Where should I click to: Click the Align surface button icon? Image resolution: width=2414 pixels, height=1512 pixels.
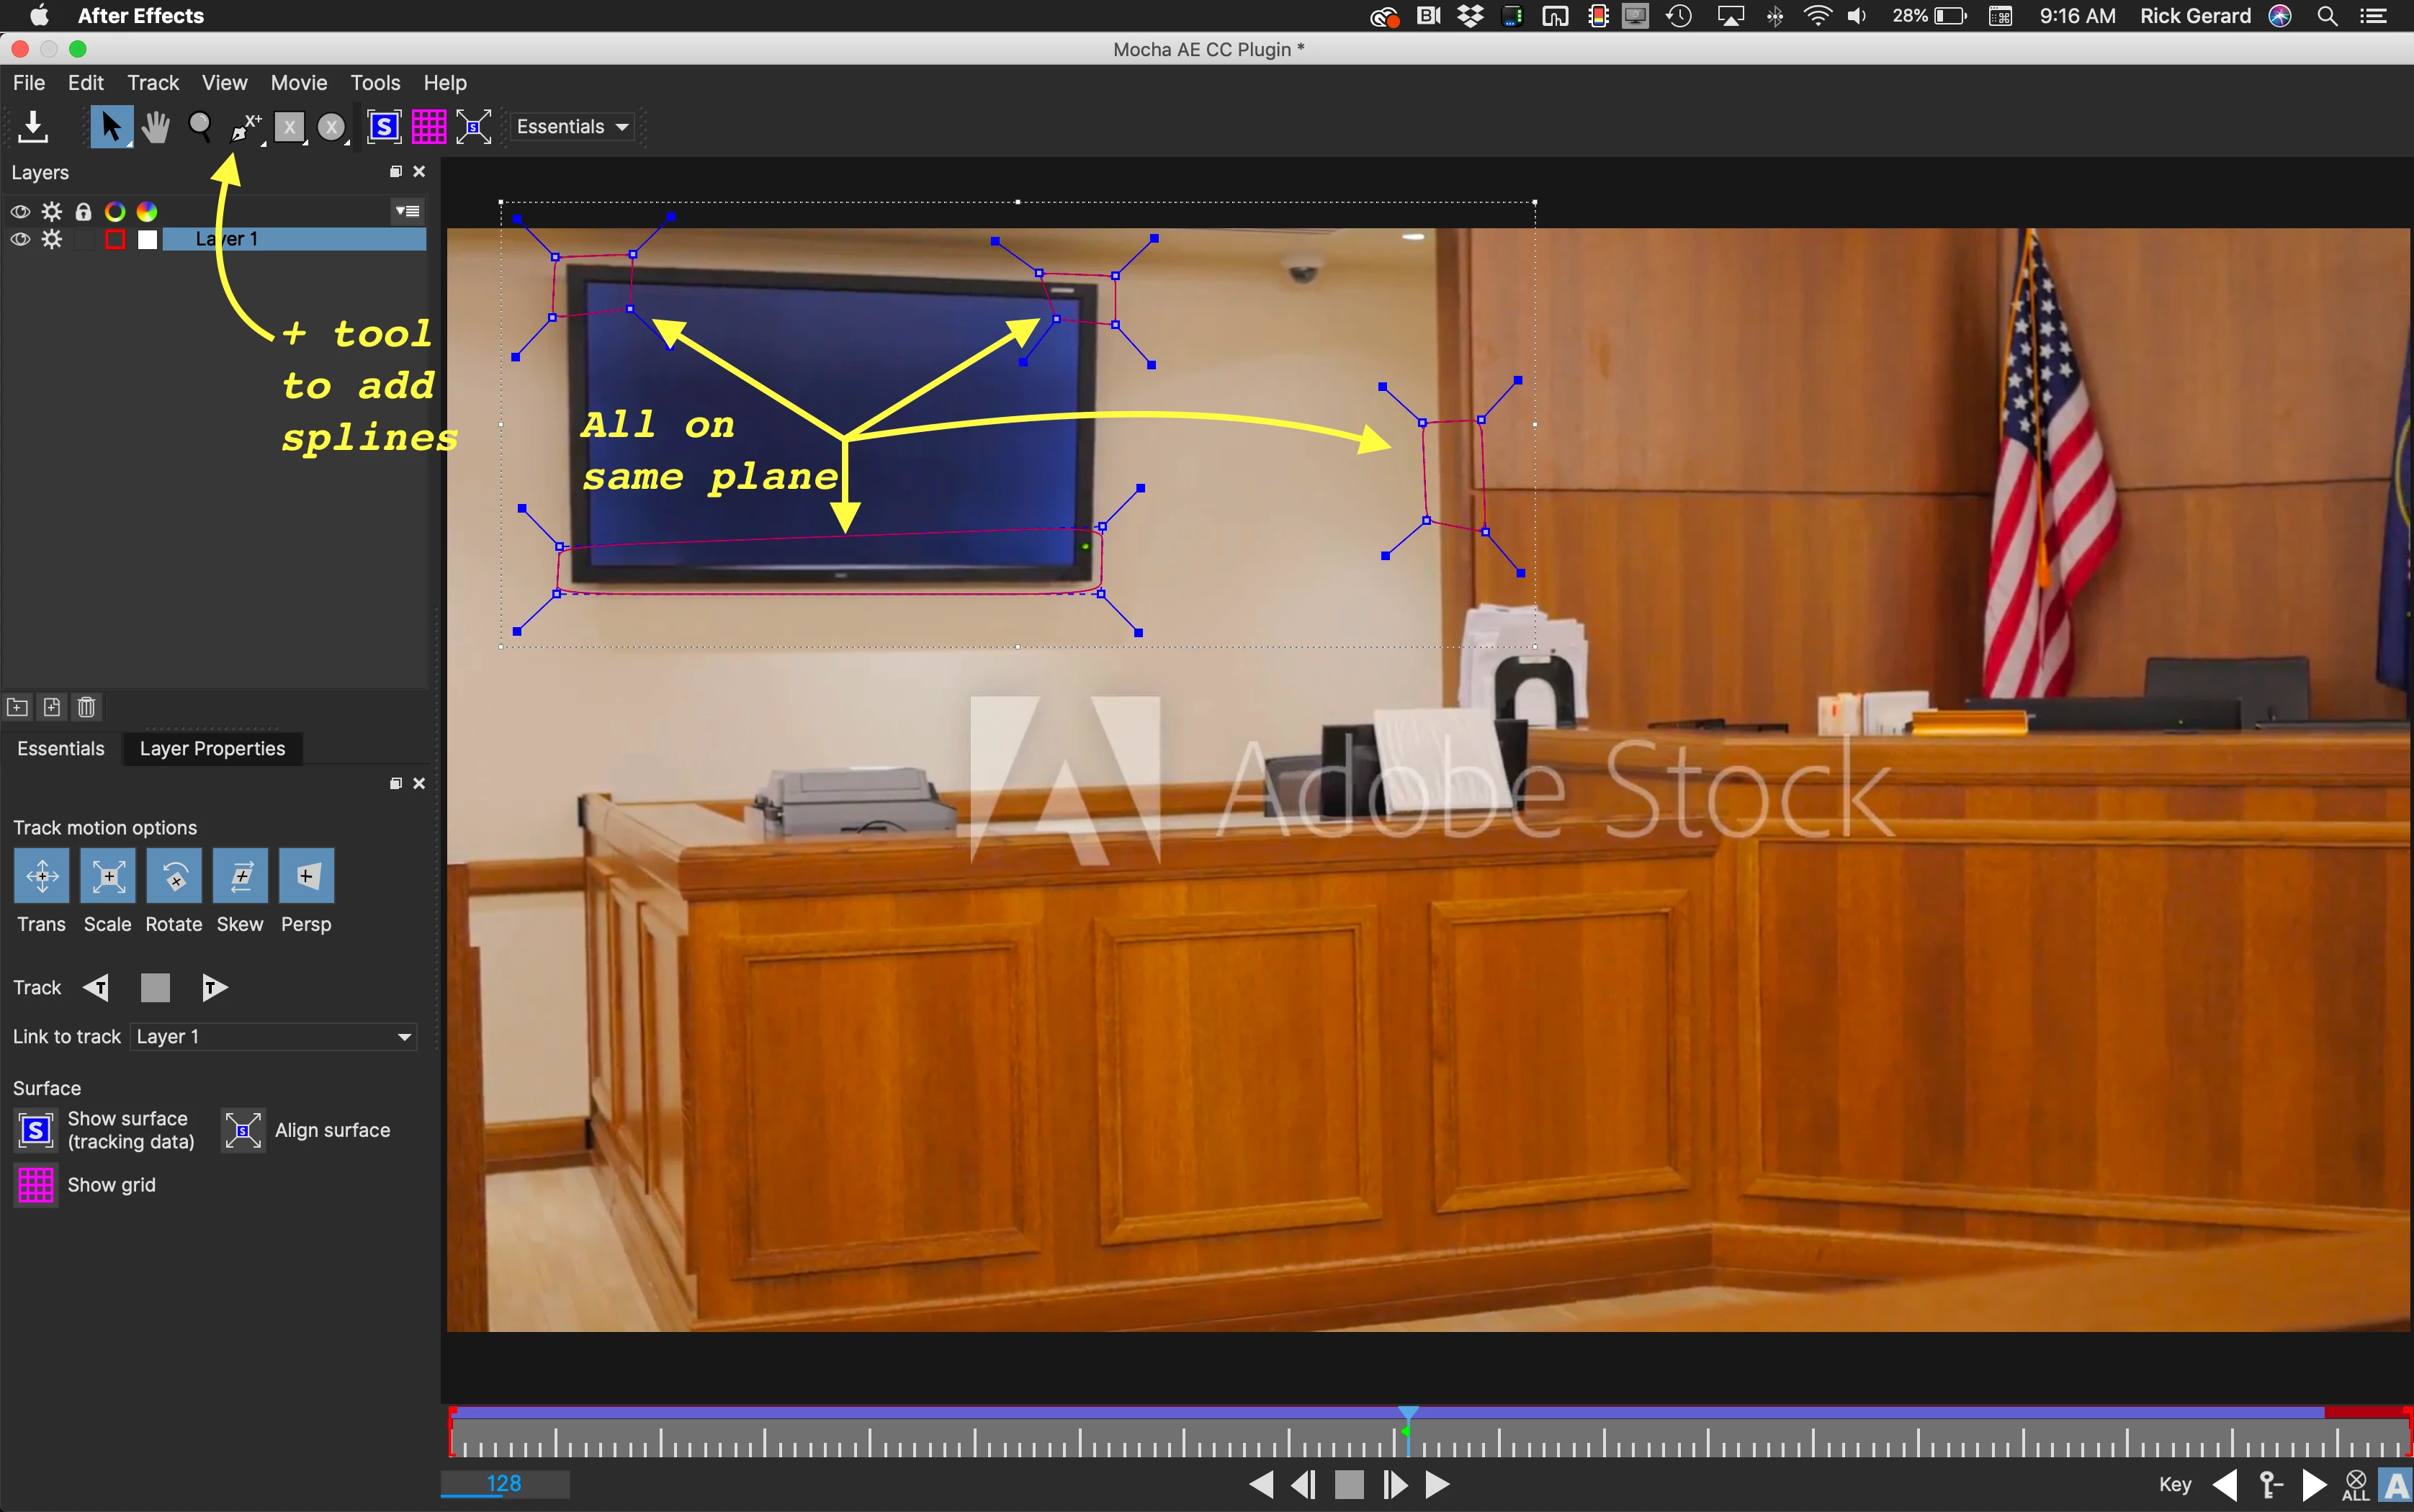pyautogui.click(x=243, y=1130)
